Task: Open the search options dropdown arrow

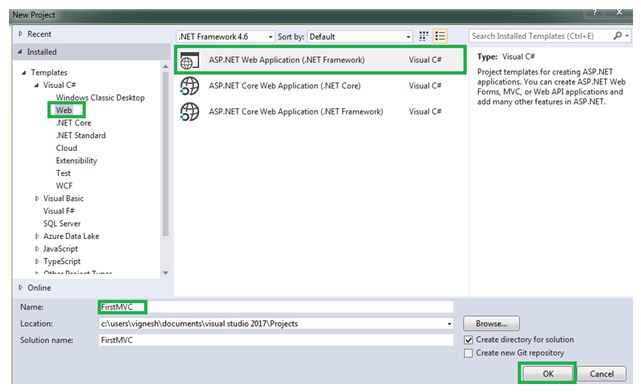Action: [627, 36]
